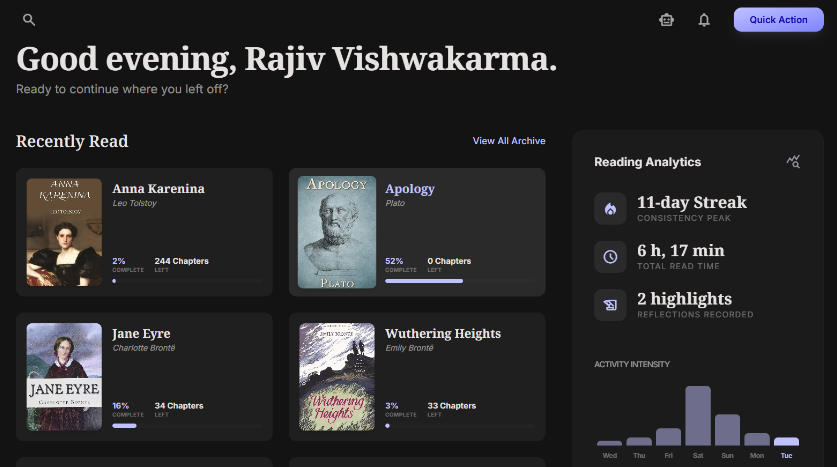Open the Anna Karenina book cover
837x467 pixels.
pyautogui.click(x=64, y=232)
